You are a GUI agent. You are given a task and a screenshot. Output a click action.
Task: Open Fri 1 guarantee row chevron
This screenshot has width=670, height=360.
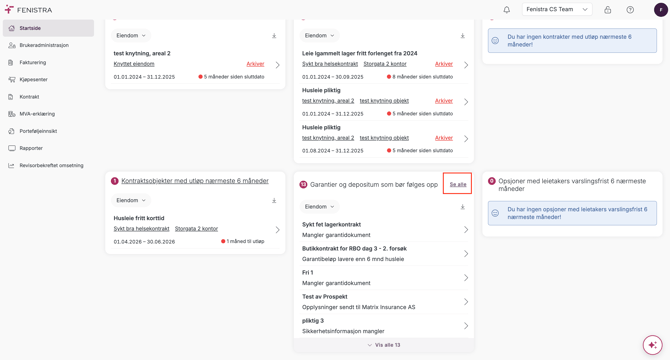[466, 278]
